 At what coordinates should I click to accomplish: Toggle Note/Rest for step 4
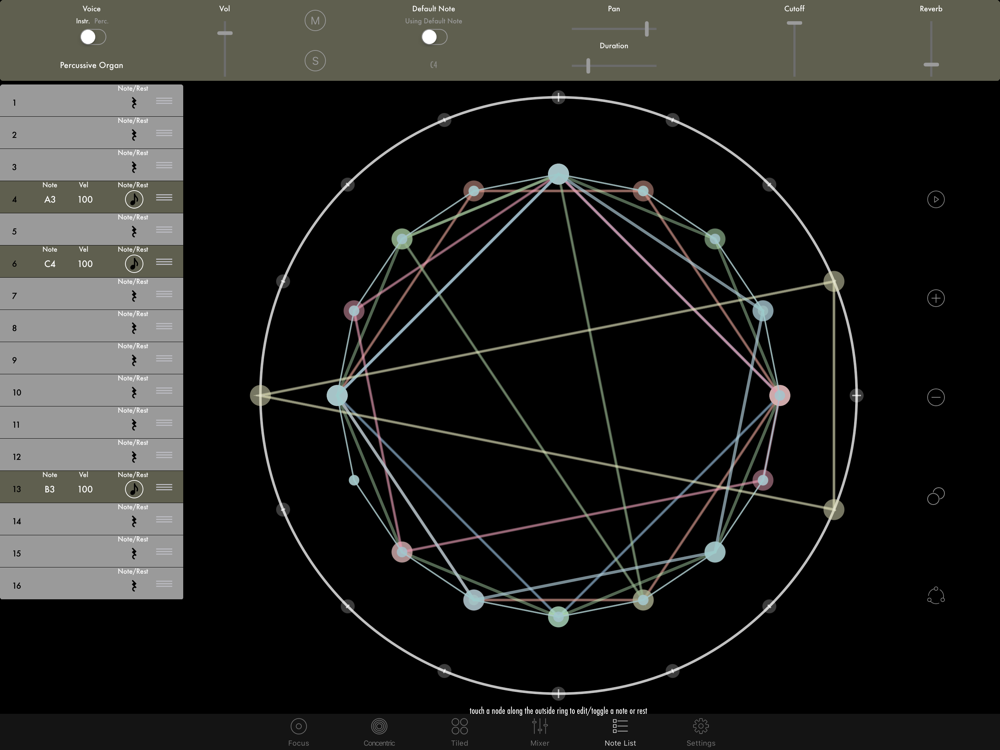133,200
